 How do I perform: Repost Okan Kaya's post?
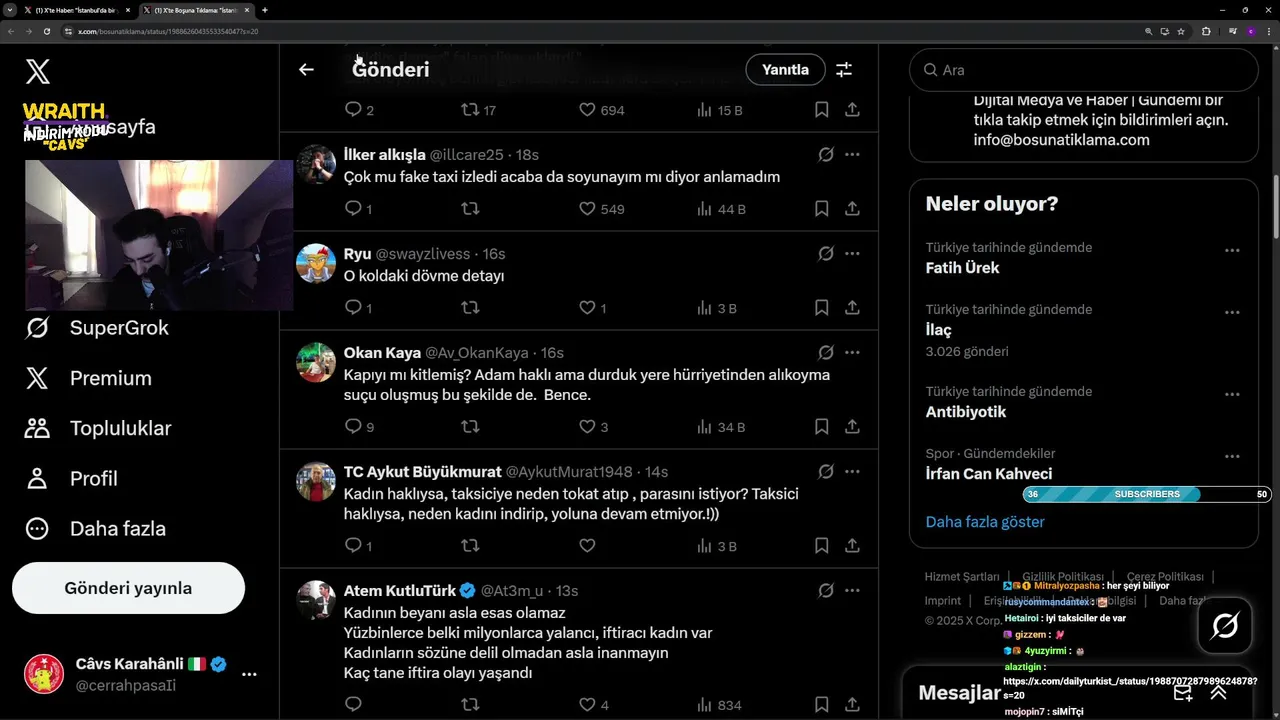pos(470,427)
